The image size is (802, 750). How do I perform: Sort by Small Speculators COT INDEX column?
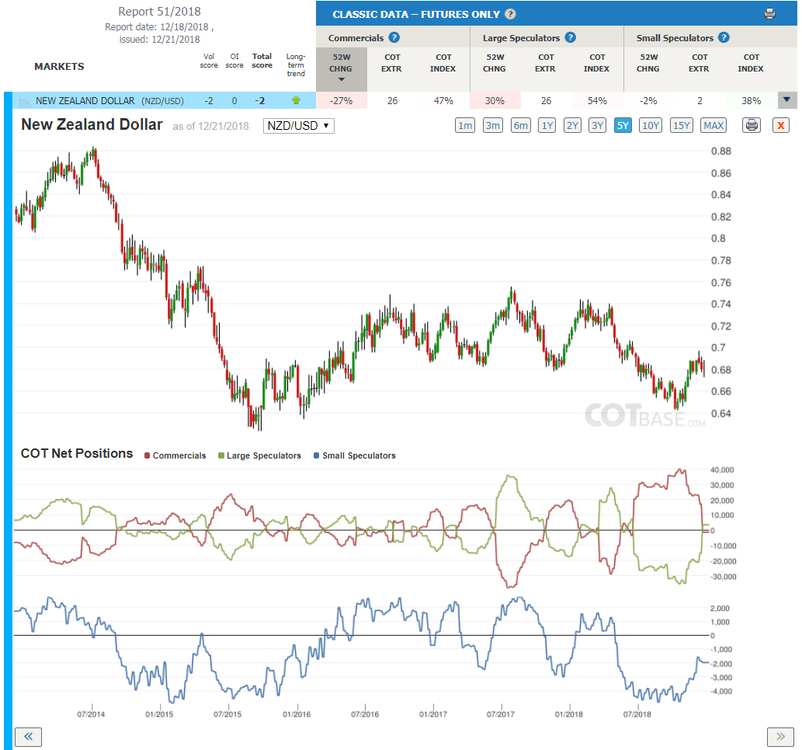[x=750, y=63]
